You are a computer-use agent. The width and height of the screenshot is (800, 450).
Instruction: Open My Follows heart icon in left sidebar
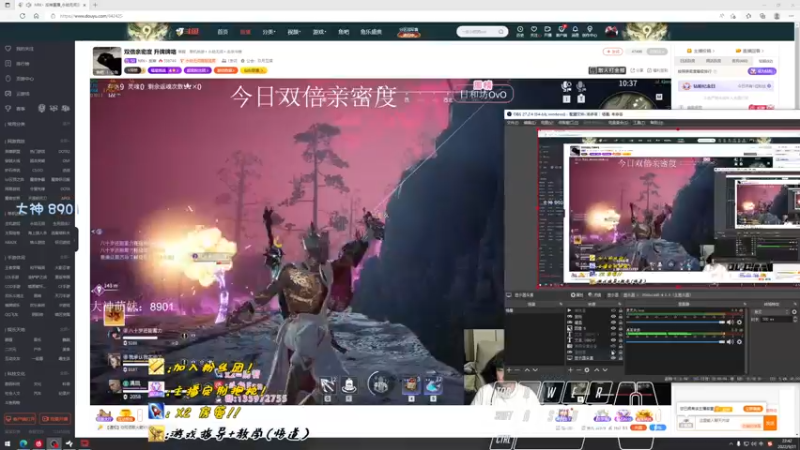click(8, 48)
